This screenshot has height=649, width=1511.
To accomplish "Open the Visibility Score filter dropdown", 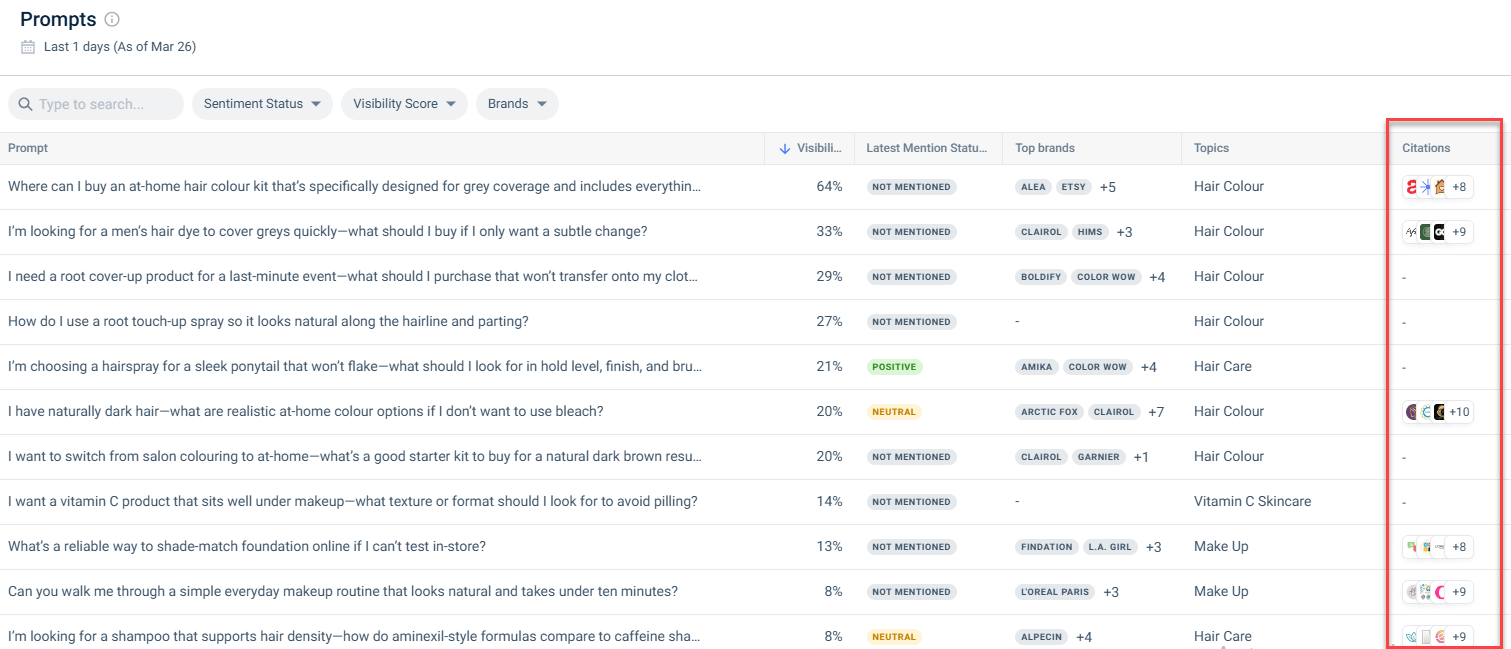I will click(404, 104).
